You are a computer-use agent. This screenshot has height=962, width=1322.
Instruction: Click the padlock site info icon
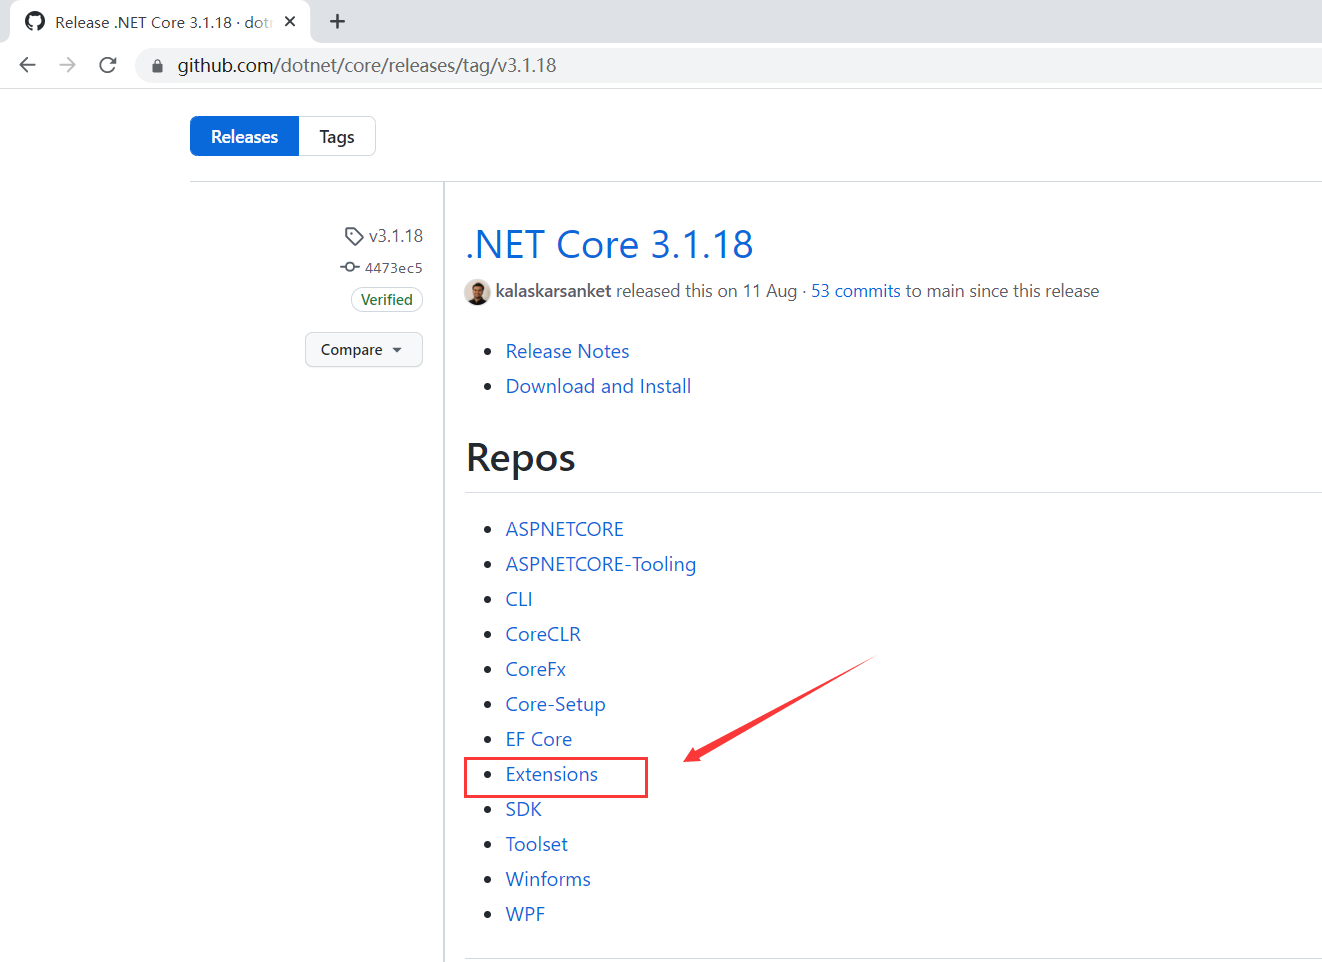tap(157, 66)
